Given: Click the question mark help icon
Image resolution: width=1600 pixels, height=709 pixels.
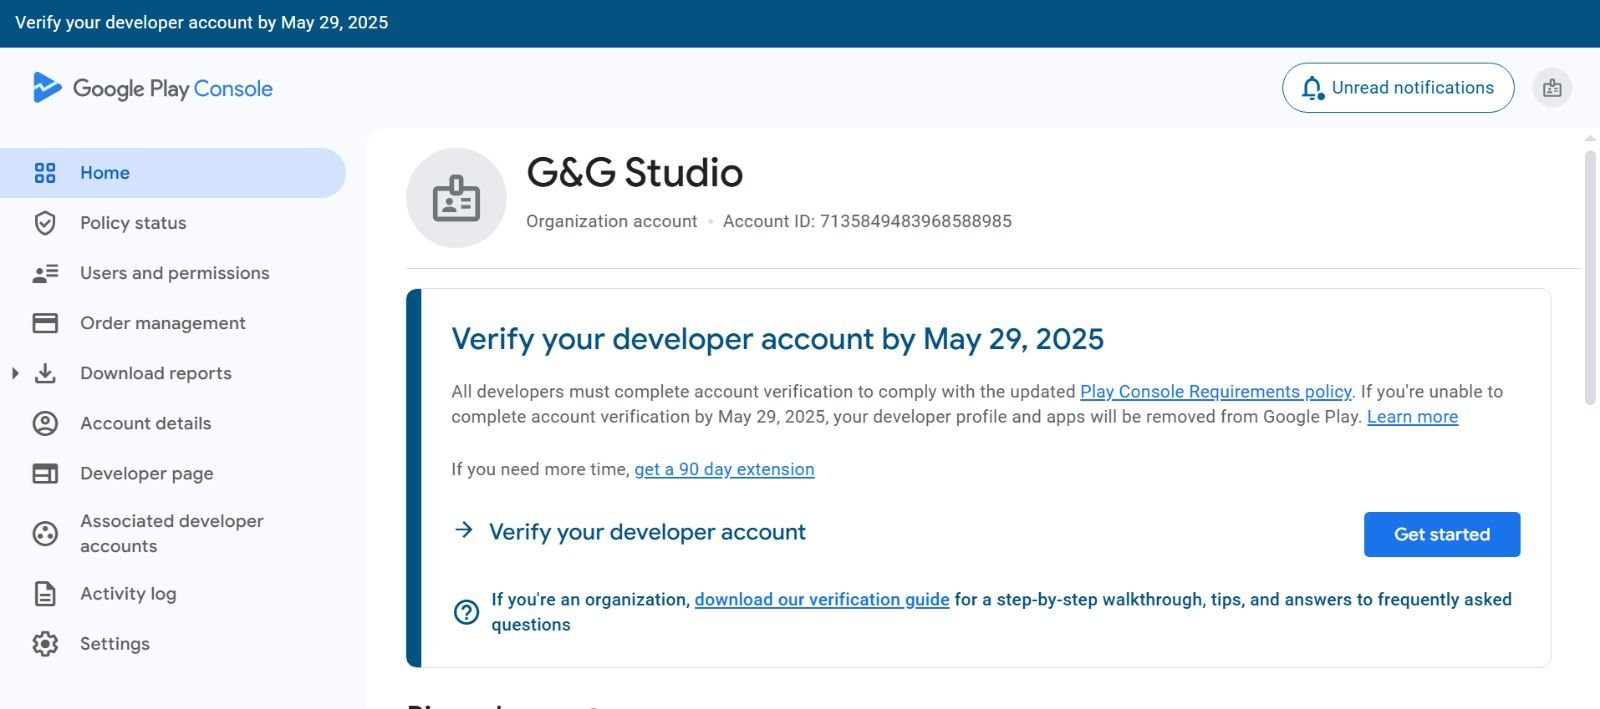Looking at the screenshot, I should (x=466, y=612).
